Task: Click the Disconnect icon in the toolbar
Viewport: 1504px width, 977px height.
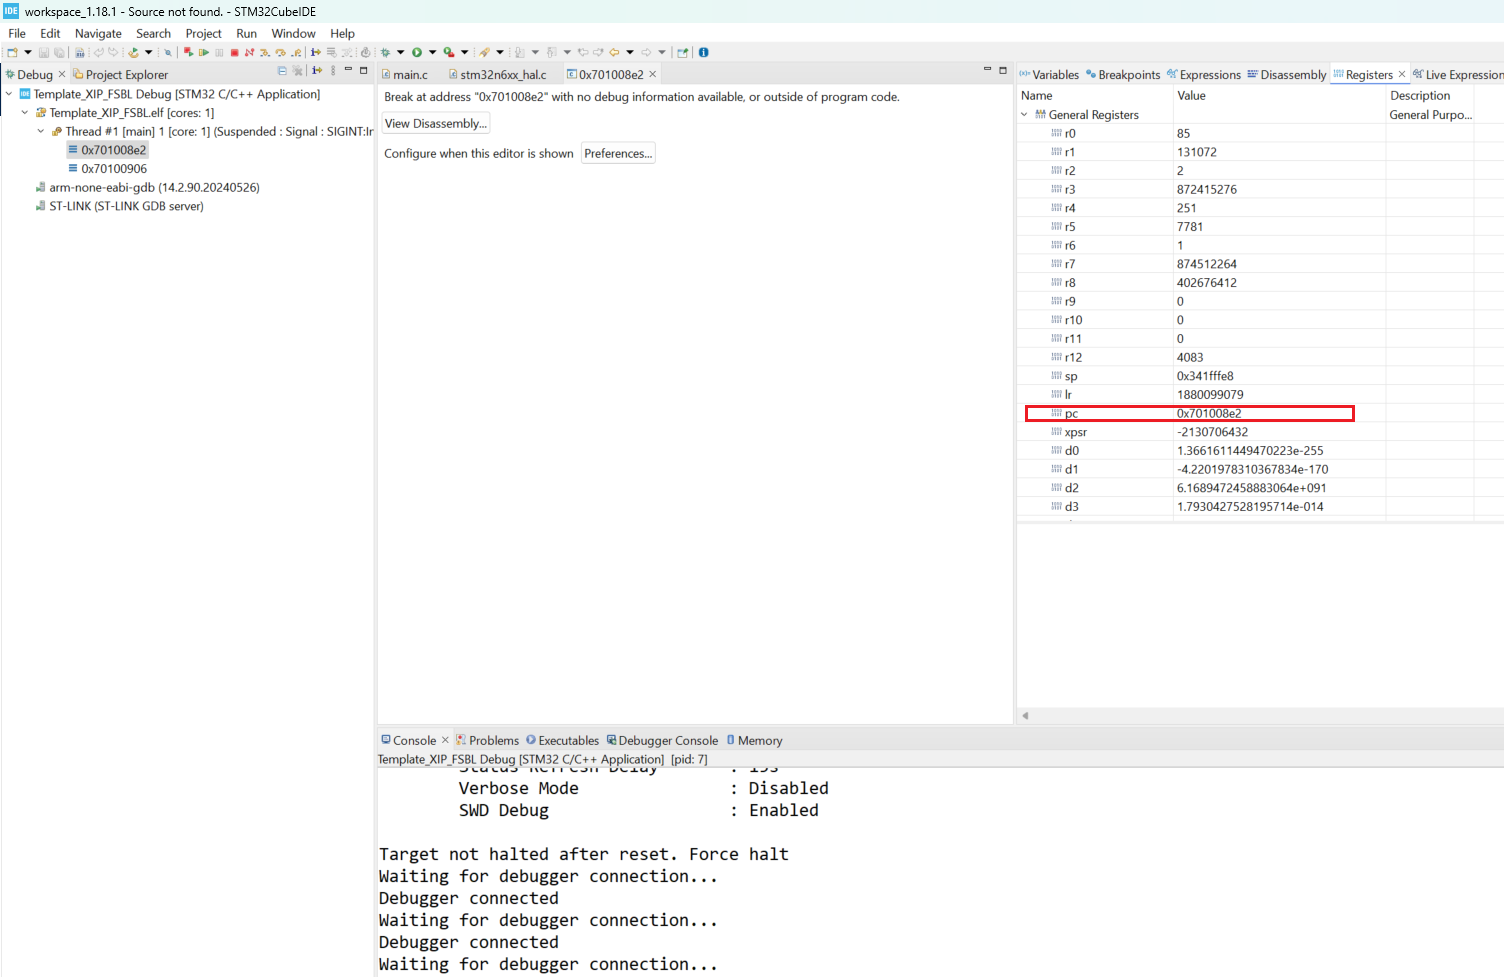Action: pyautogui.click(x=248, y=52)
